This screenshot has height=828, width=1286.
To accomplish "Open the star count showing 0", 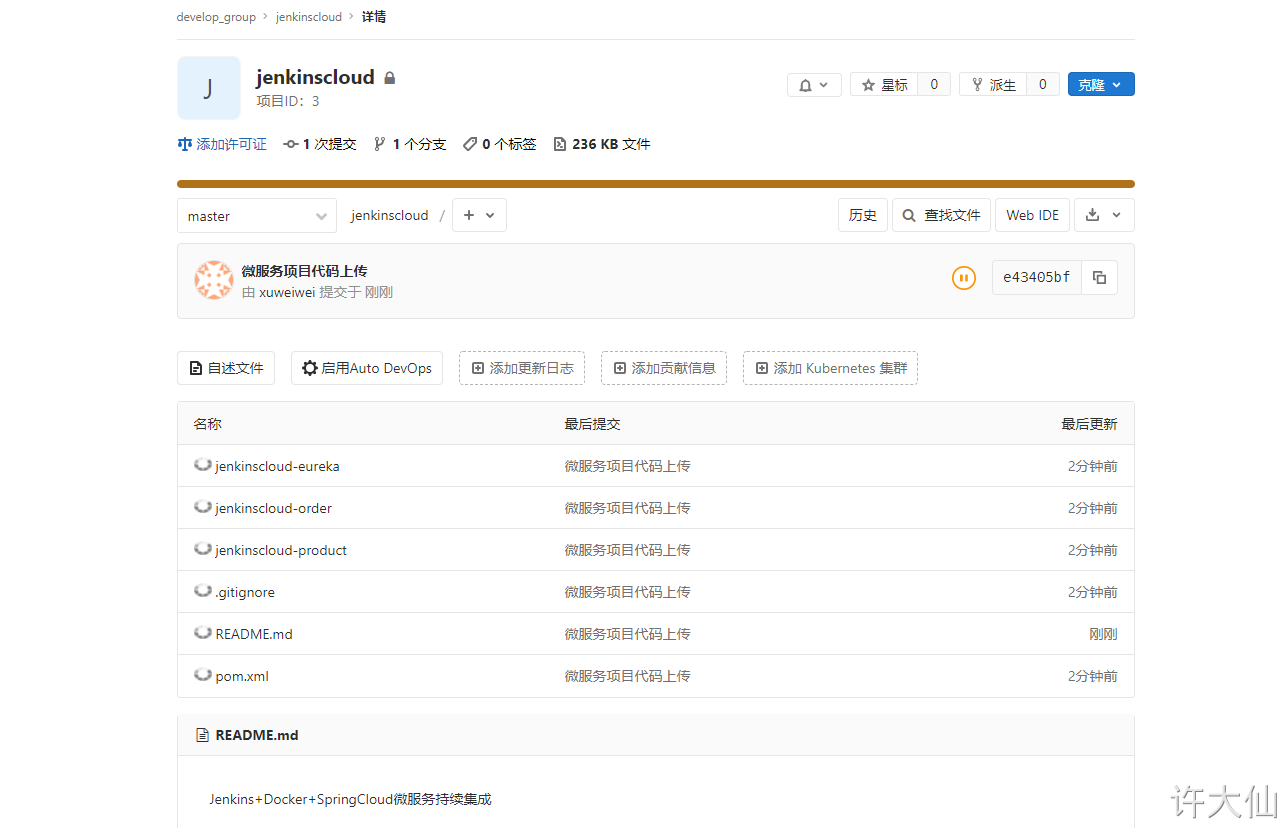I will [934, 85].
